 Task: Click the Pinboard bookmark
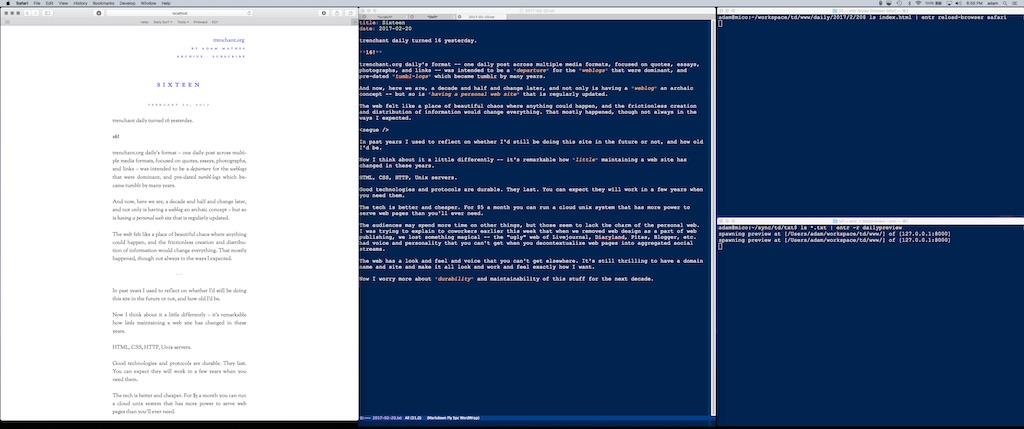coord(200,22)
